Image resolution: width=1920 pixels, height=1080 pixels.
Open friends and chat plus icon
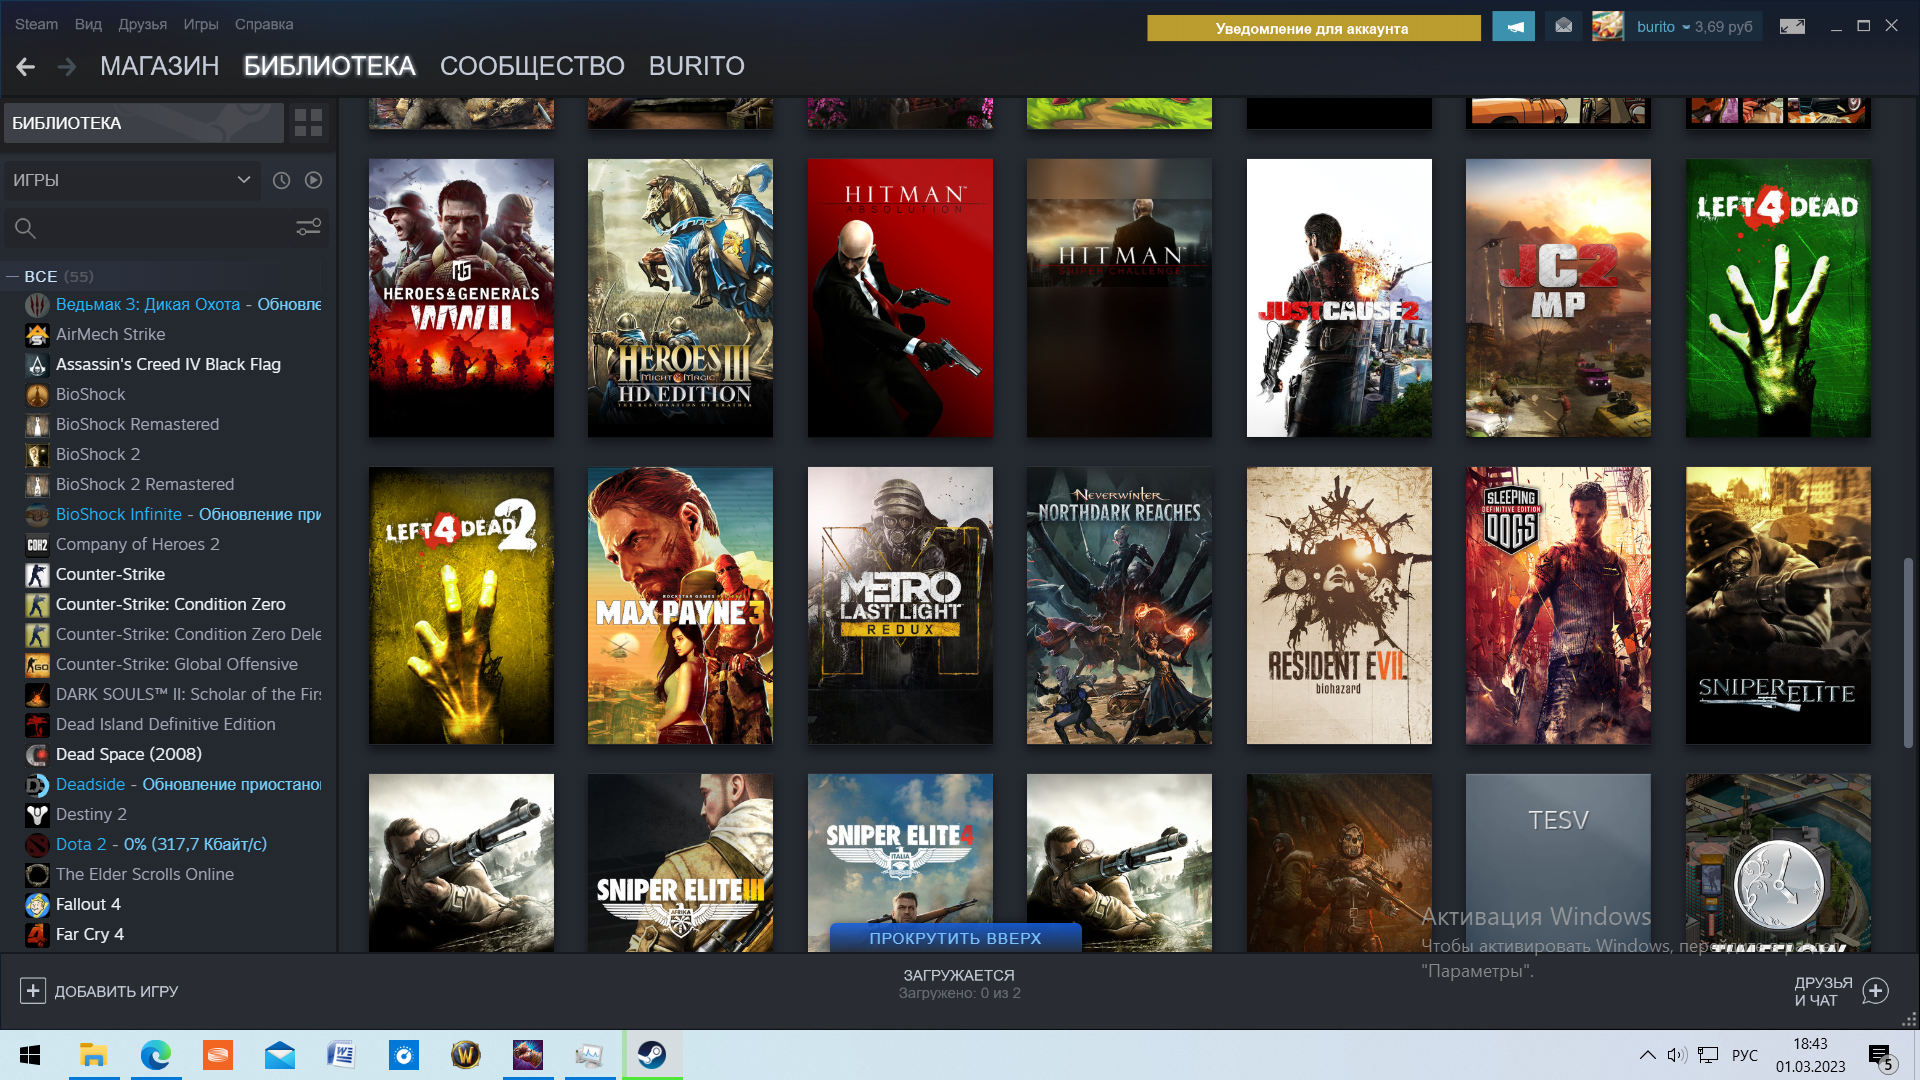coord(1876,991)
